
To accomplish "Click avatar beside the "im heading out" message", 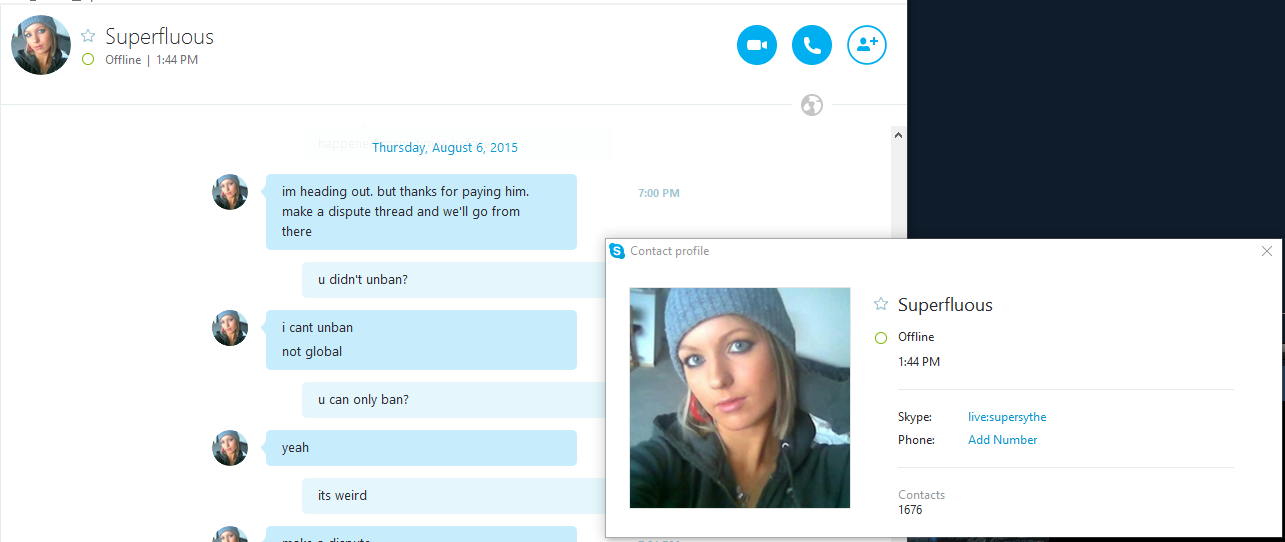I will 230,192.
